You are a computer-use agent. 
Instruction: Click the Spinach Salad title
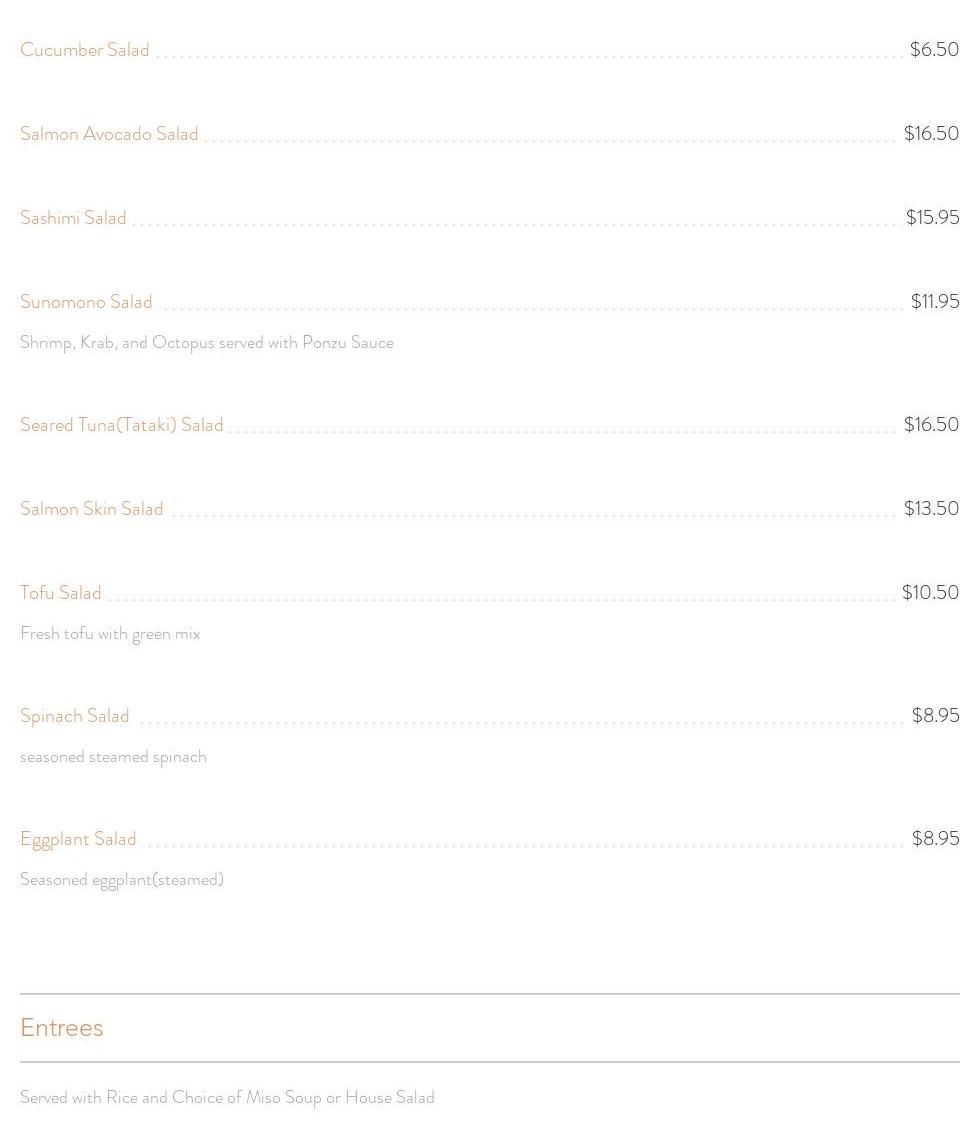[75, 717]
